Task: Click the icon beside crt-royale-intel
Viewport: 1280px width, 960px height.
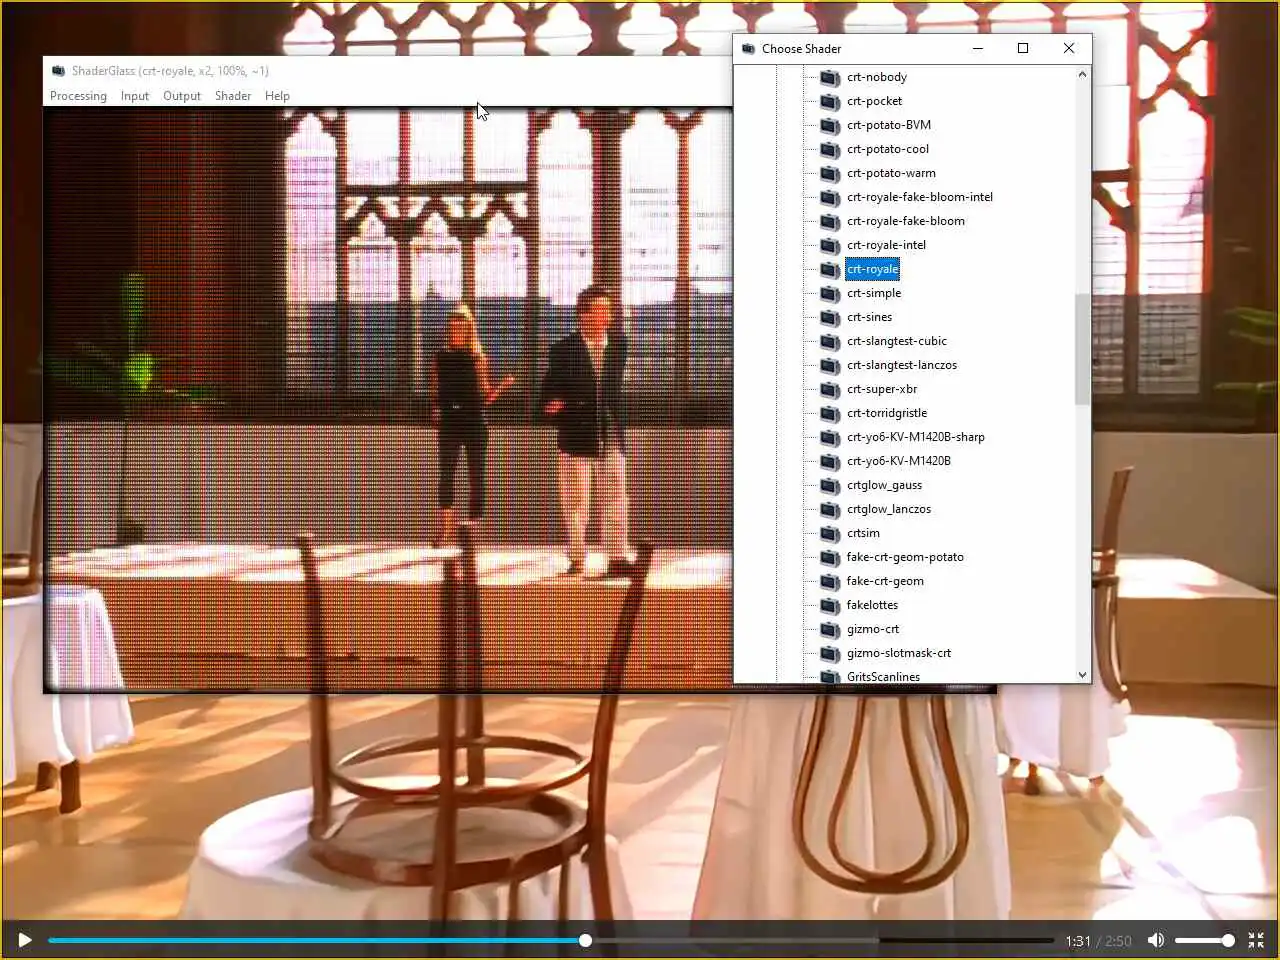Action: click(x=830, y=245)
